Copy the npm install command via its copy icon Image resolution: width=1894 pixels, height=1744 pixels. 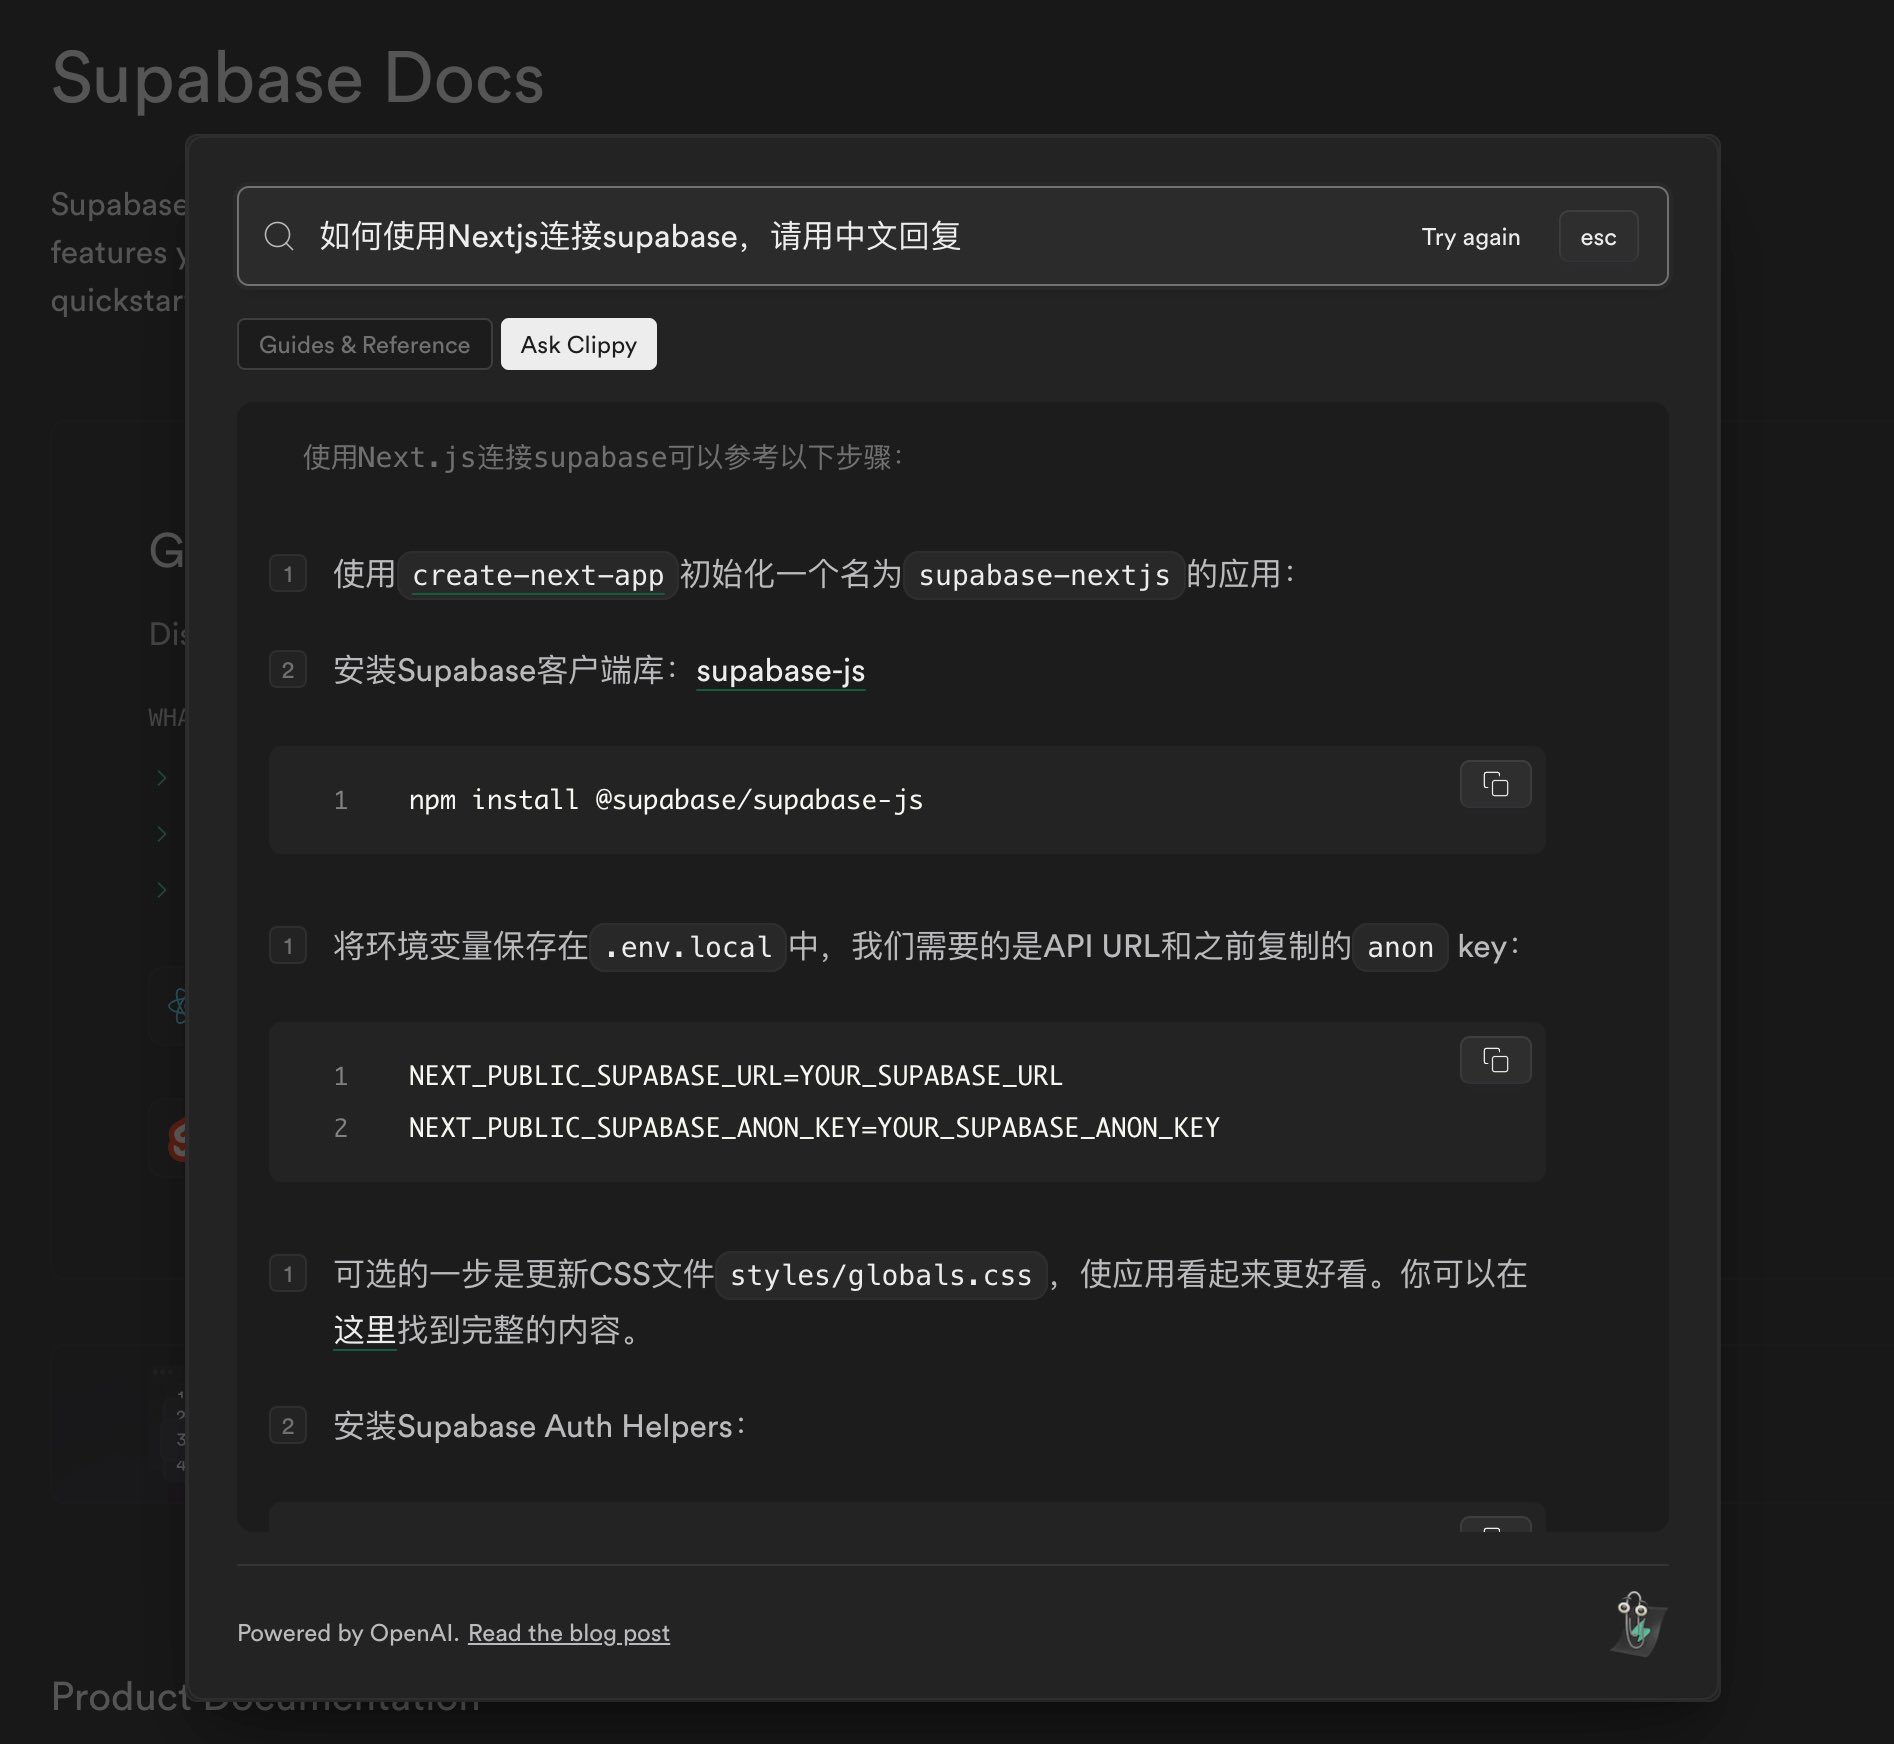[1495, 784]
